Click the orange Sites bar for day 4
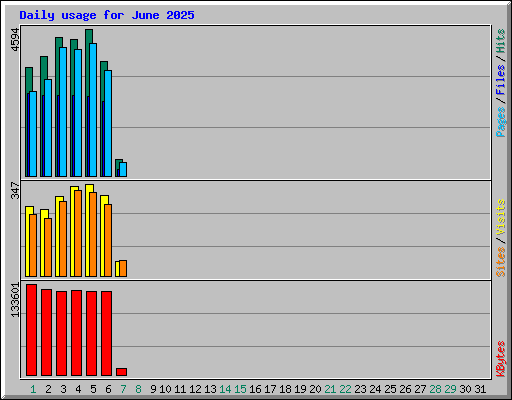This screenshot has height=400, width=512. (78, 233)
